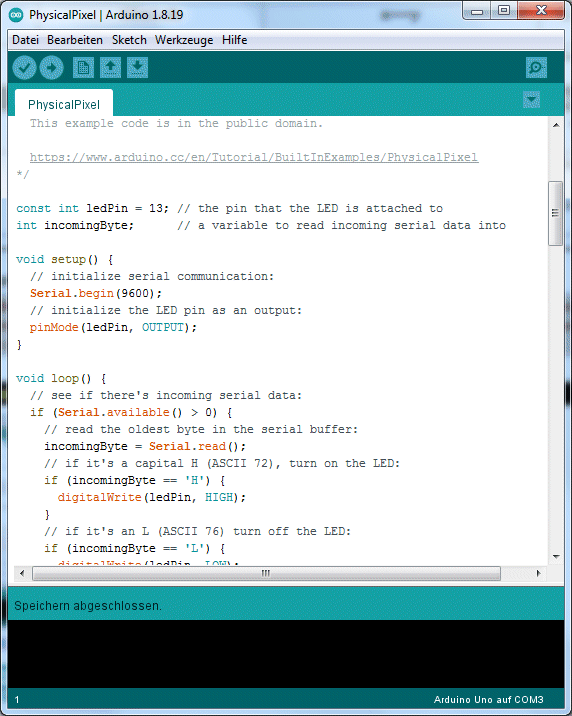Image resolution: width=572 pixels, height=716 pixels.
Task: Minimize the Arduino window
Action: tap(477, 11)
